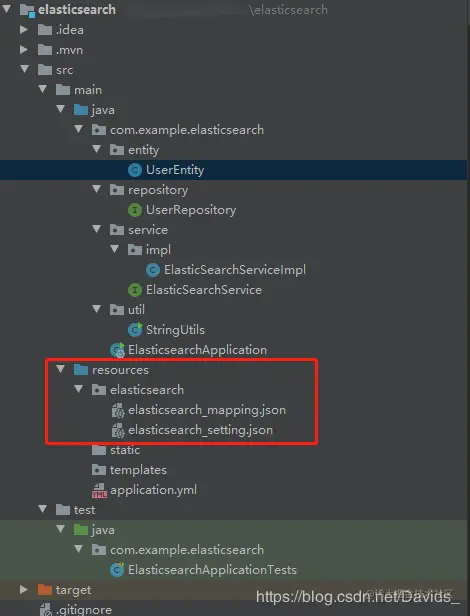
Task: Select the UserEntity class row
Action: 233,170
